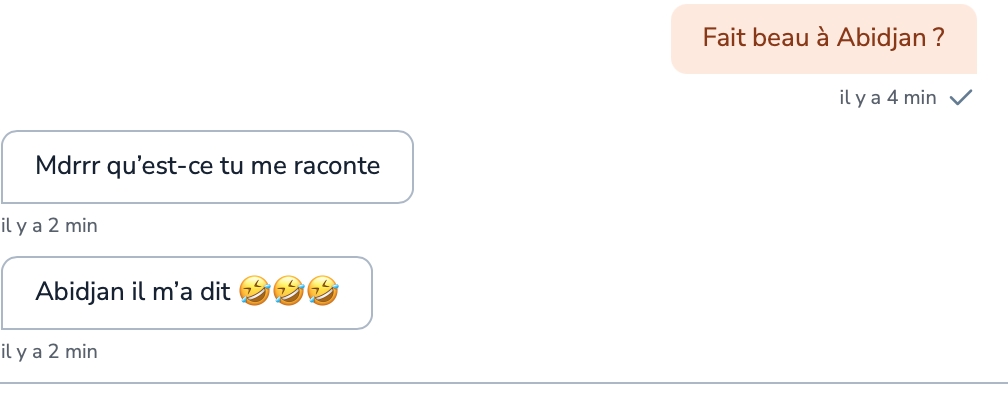Click the question mark in sent message

(x=938, y=37)
